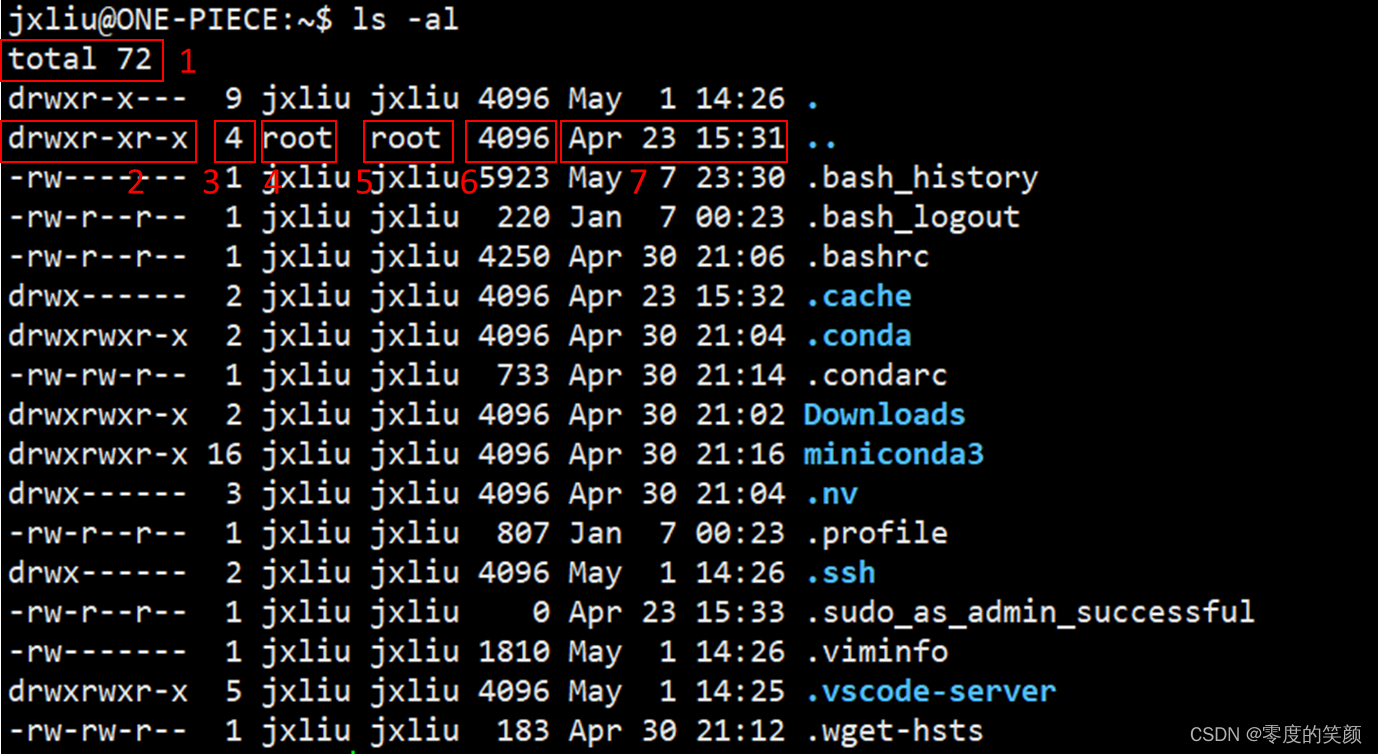1378x754 pixels.
Task: Click the '.cache' directory name
Action: [859, 297]
